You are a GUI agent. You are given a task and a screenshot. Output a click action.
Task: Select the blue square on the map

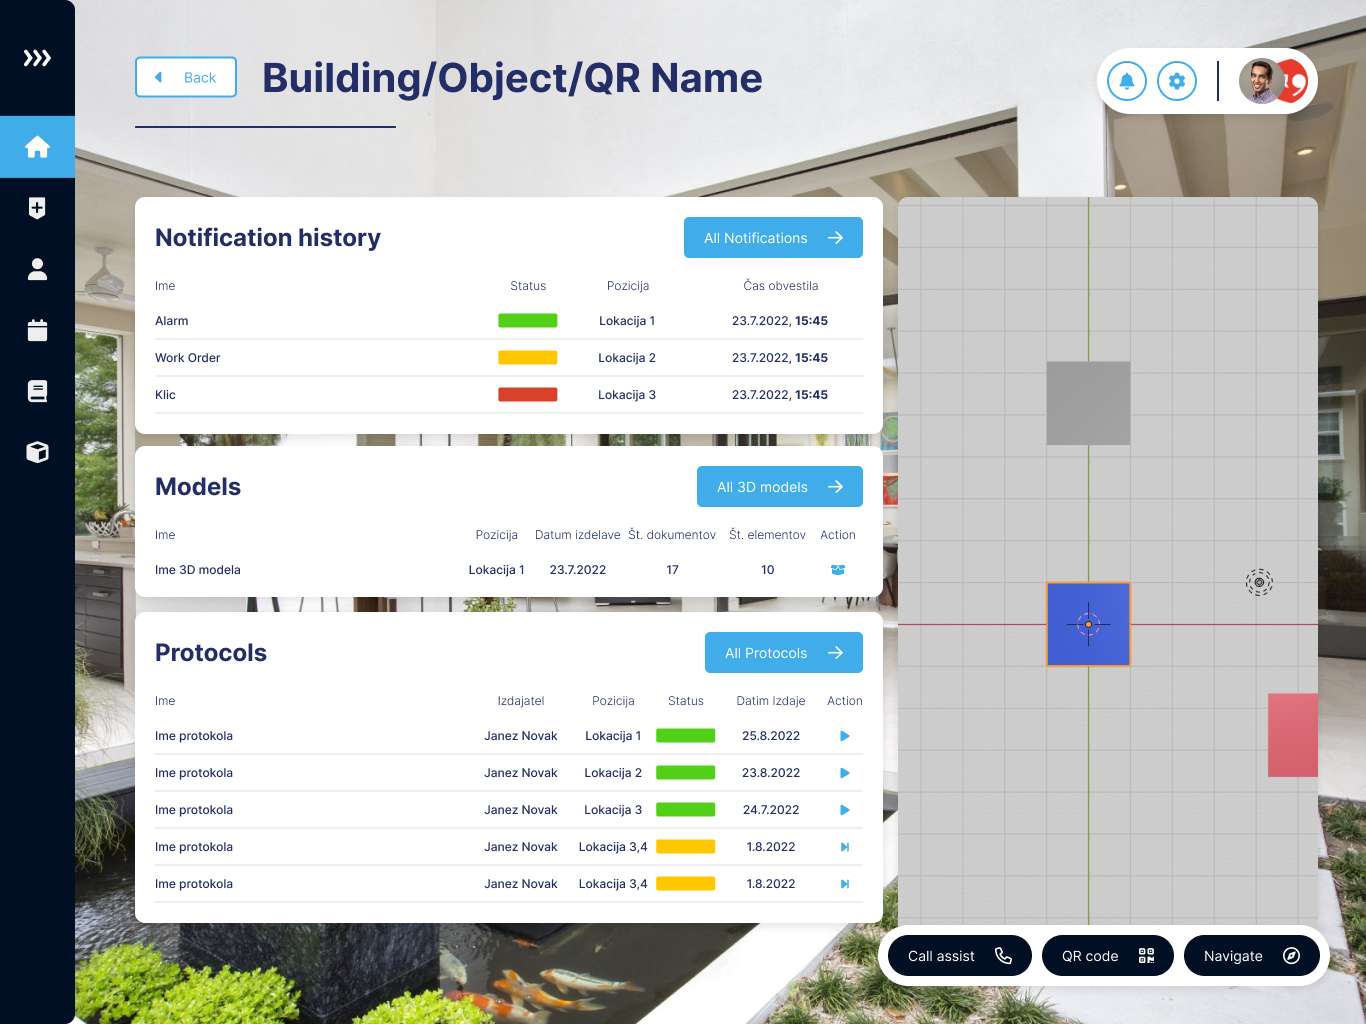tap(1088, 624)
